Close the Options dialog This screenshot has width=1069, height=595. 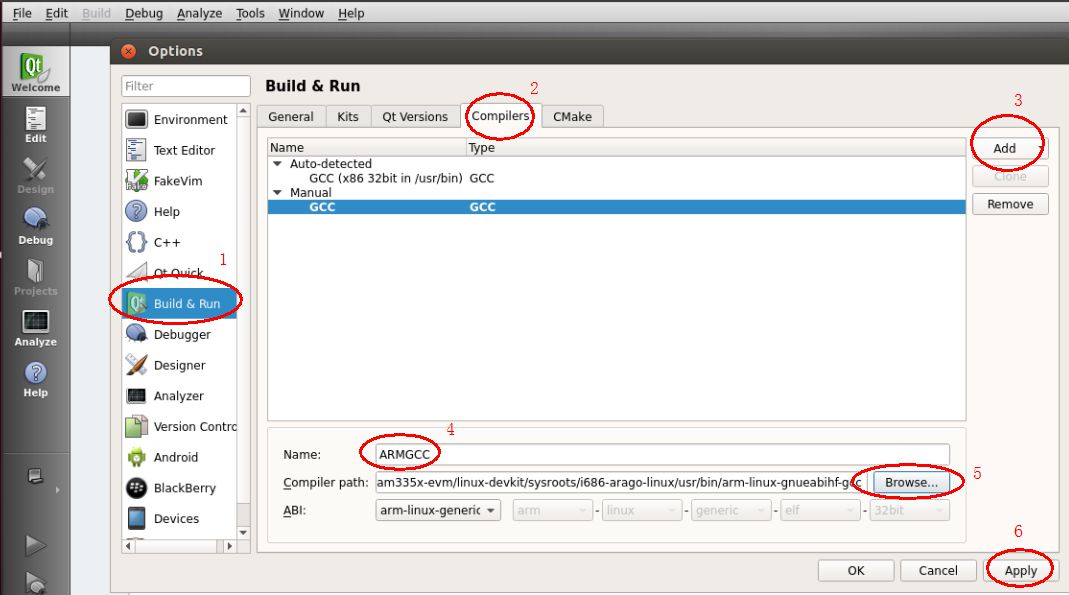[x=128, y=51]
